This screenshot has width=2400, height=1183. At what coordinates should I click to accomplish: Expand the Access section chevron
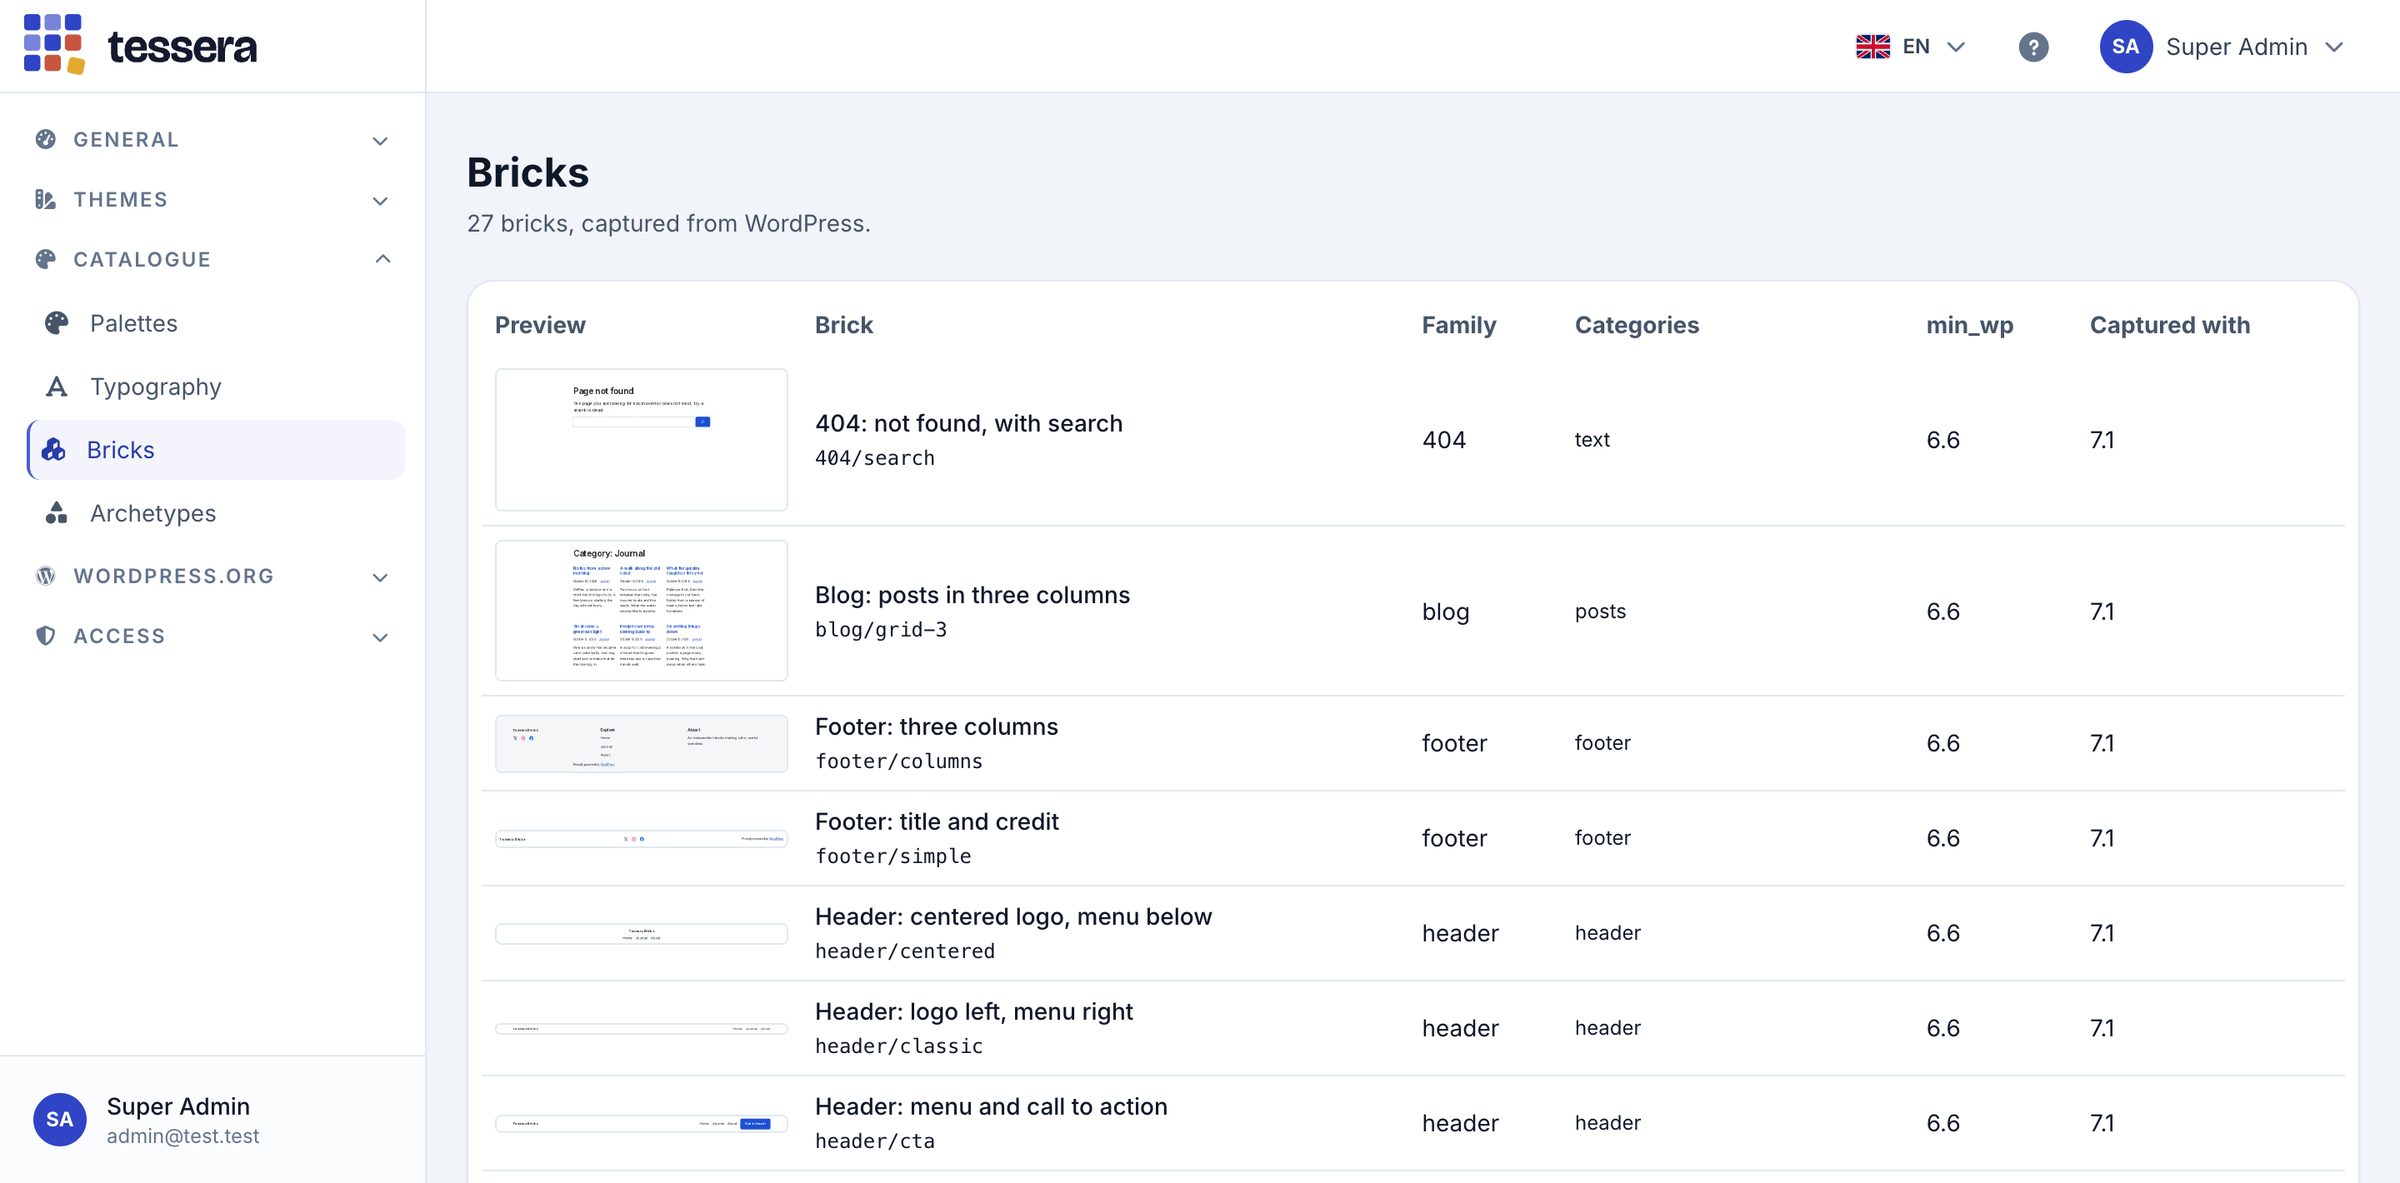pyautogui.click(x=380, y=637)
